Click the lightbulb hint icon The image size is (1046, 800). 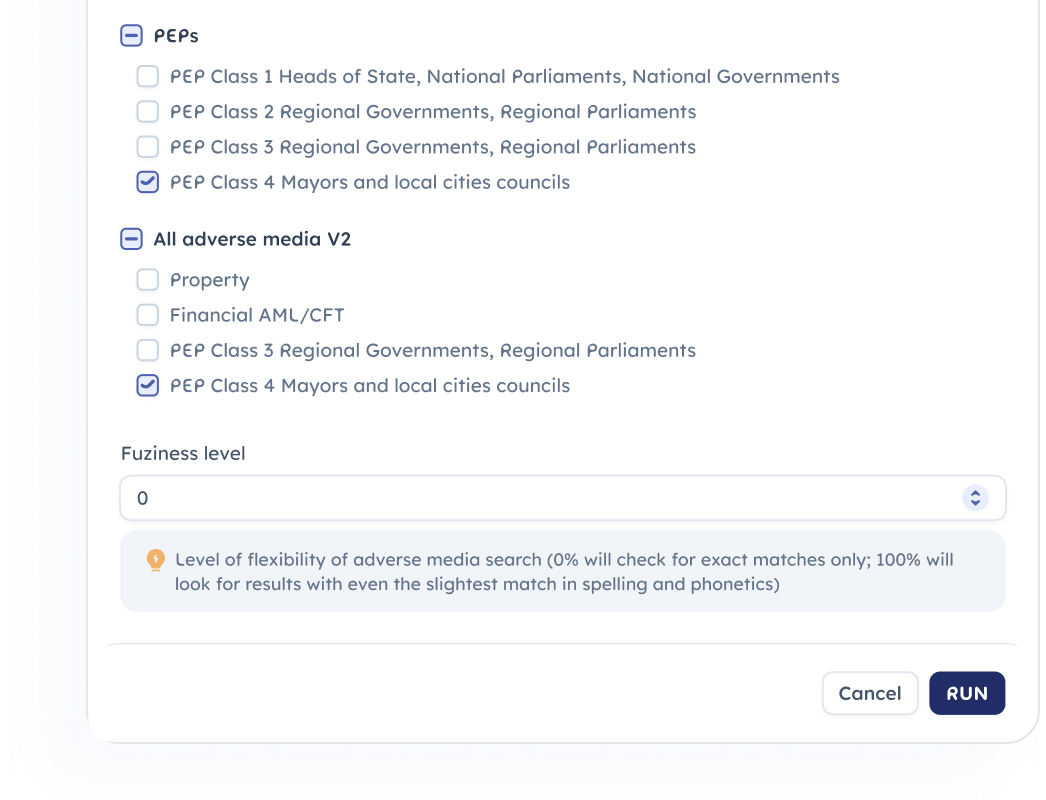[155, 560]
